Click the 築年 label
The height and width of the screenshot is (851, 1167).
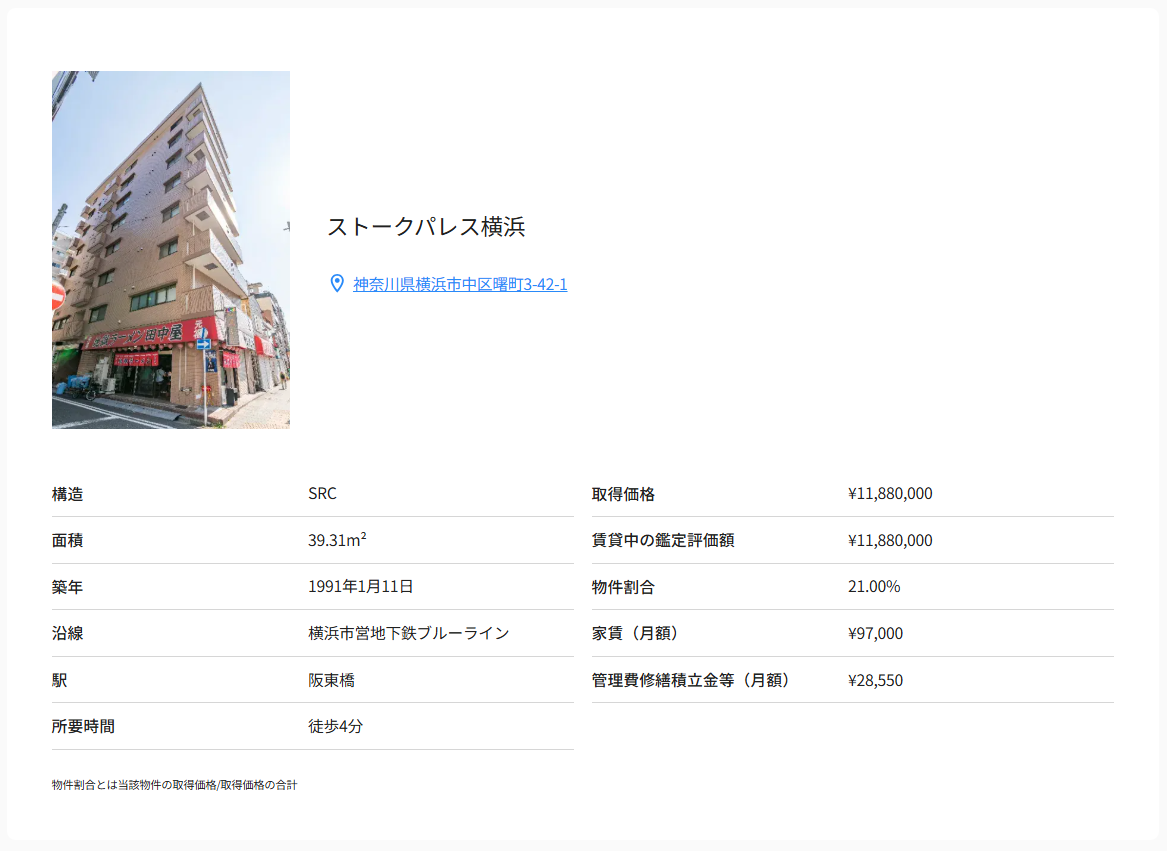click(x=67, y=587)
